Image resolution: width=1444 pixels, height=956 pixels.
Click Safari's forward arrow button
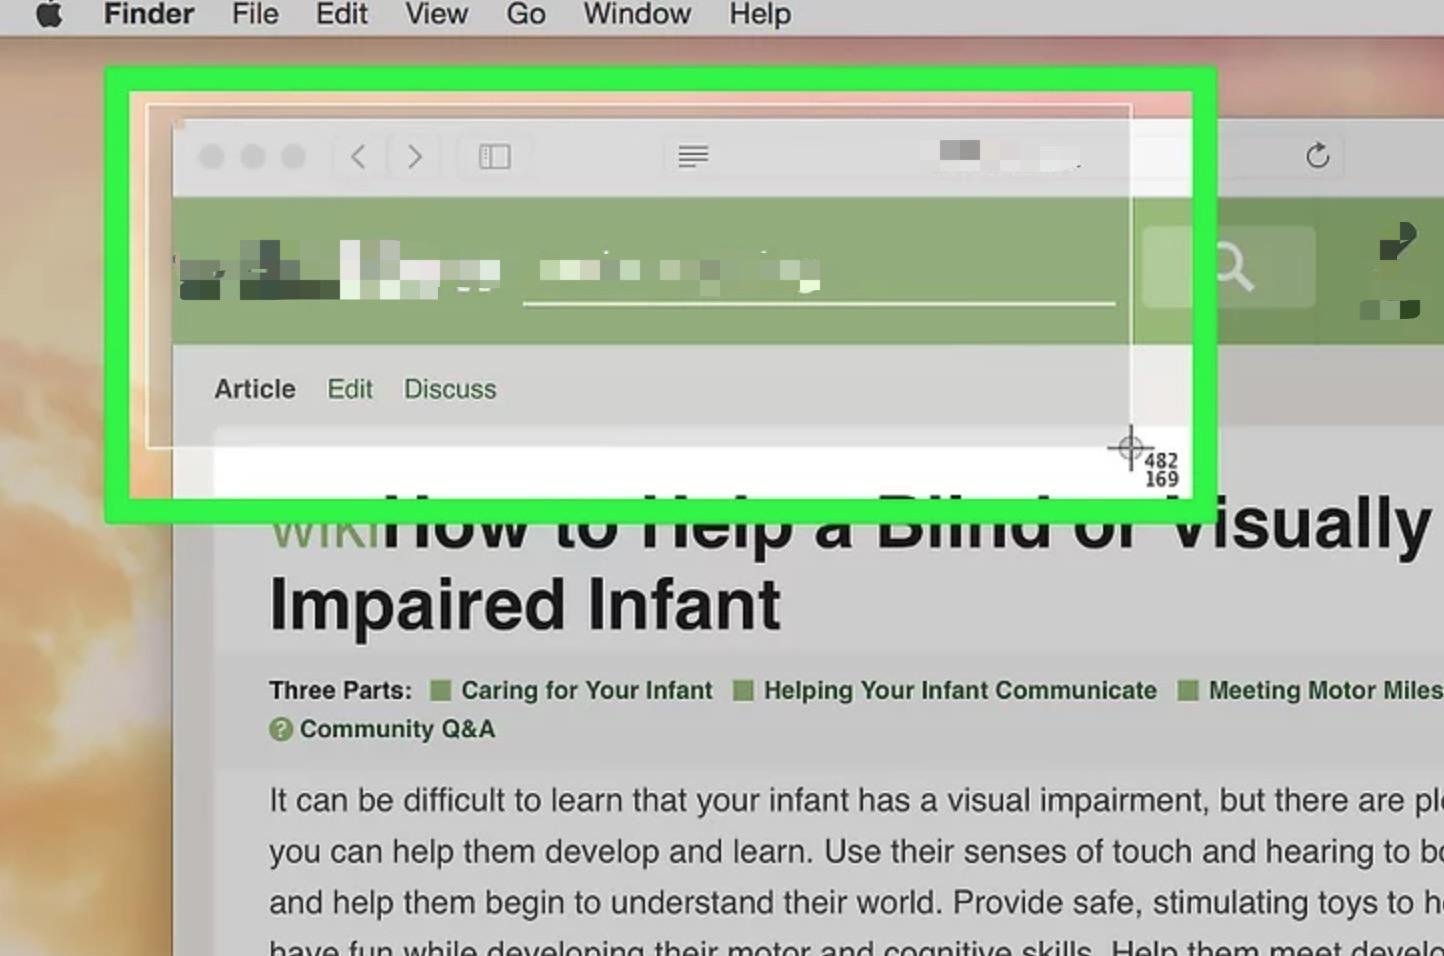[x=414, y=157]
